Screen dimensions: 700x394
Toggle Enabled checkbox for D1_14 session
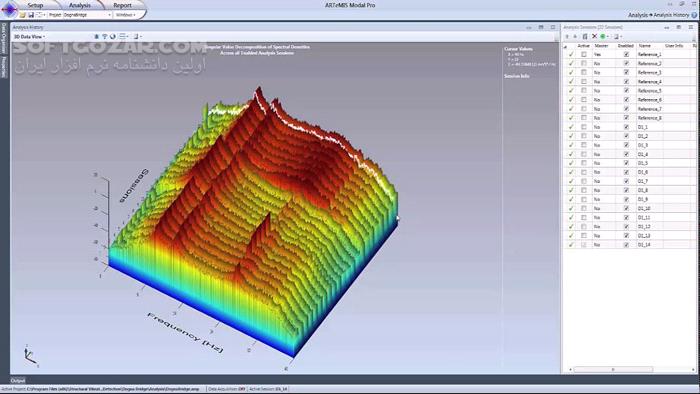[626, 245]
